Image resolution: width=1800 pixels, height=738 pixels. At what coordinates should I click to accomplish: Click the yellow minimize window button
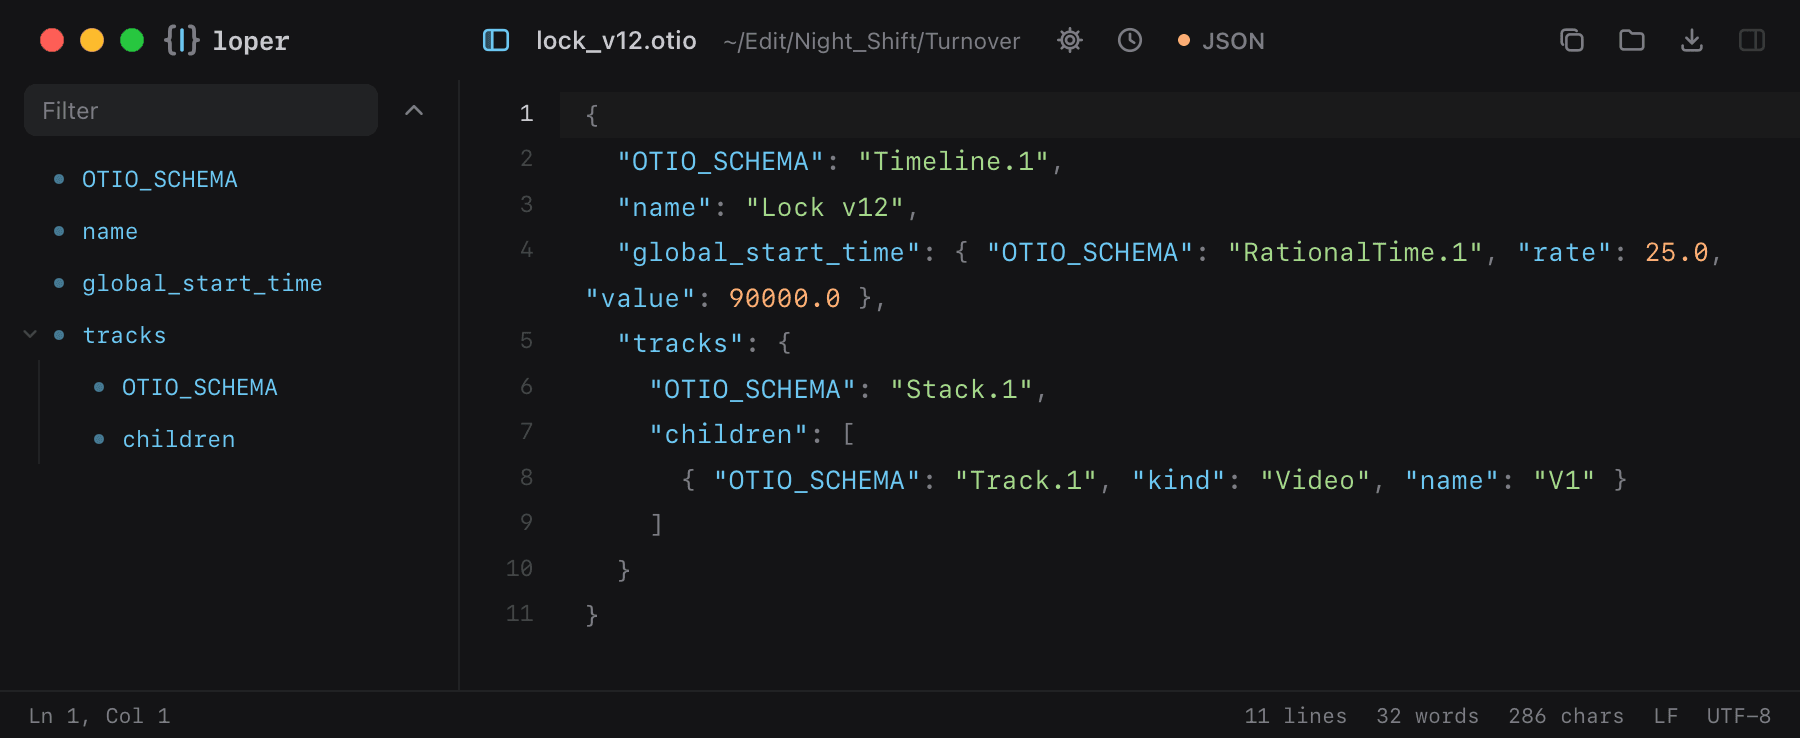coord(92,40)
